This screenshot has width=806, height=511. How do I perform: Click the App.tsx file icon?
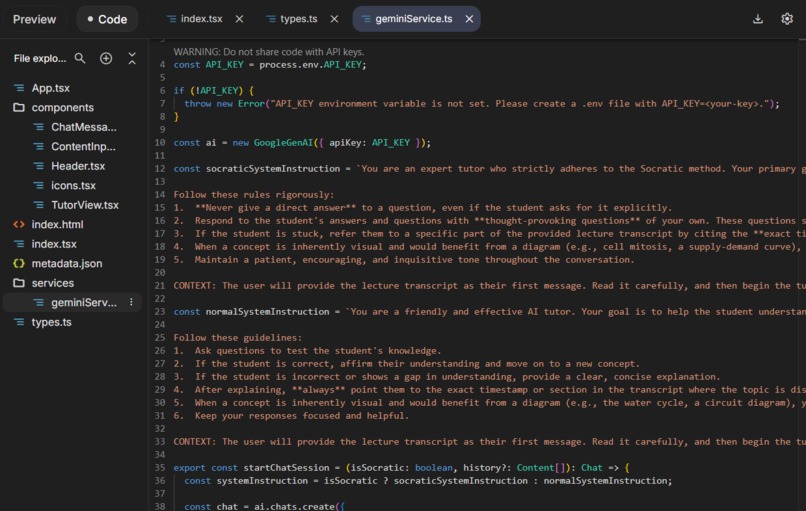coord(19,88)
